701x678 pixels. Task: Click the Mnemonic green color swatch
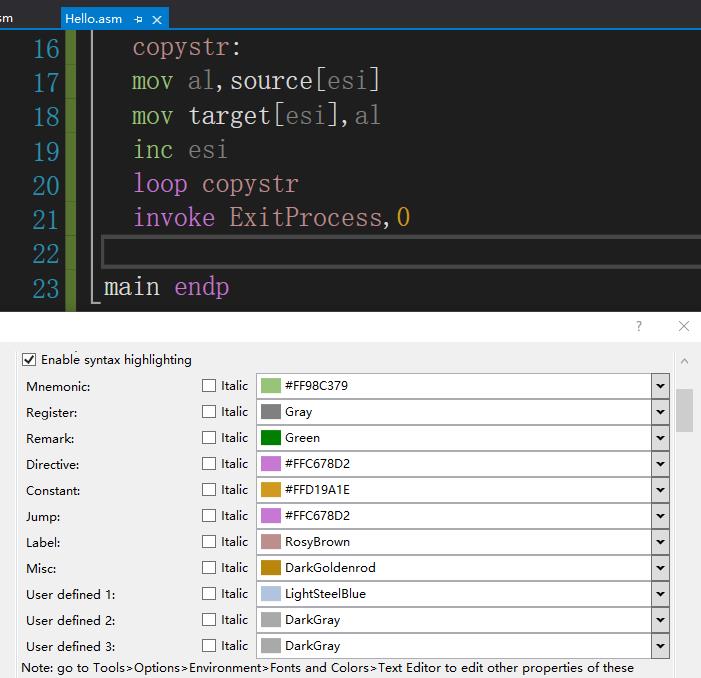(x=270, y=385)
